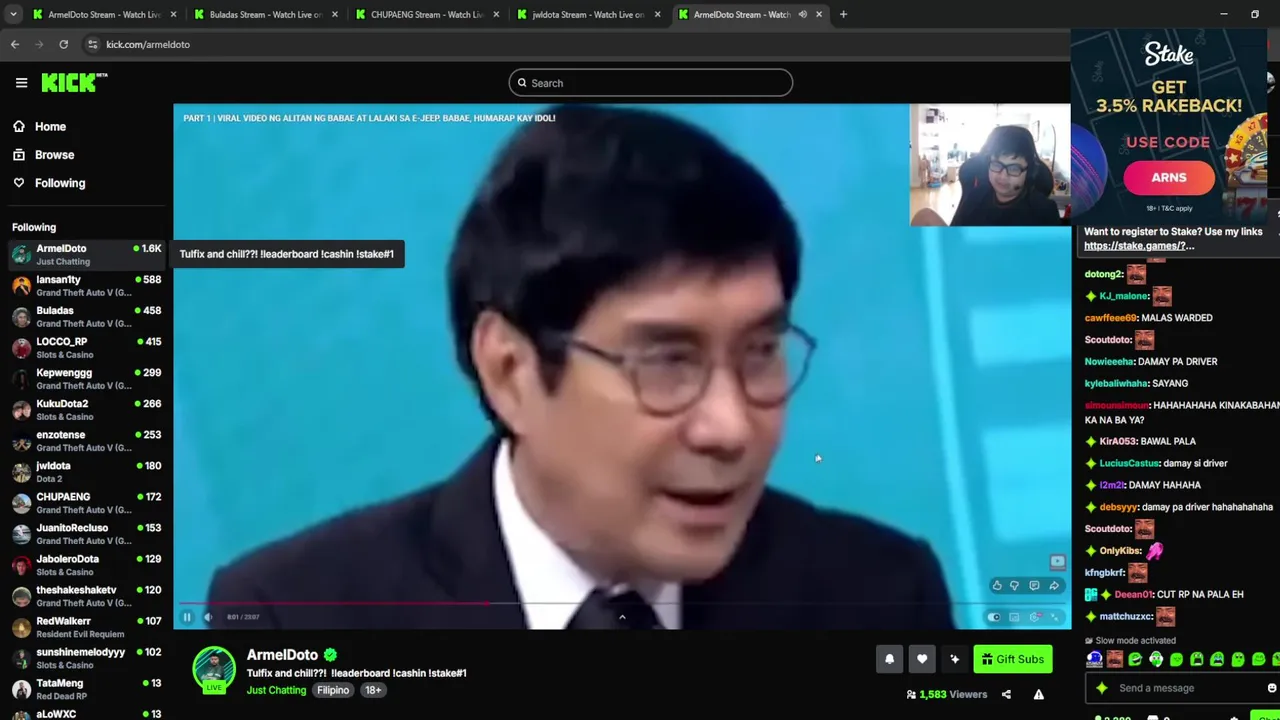The width and height of the screenshot is (1280, 720).
Task: Open TataMeng channel in Following list
Action: pyautogui.click(x=86, y=688)
